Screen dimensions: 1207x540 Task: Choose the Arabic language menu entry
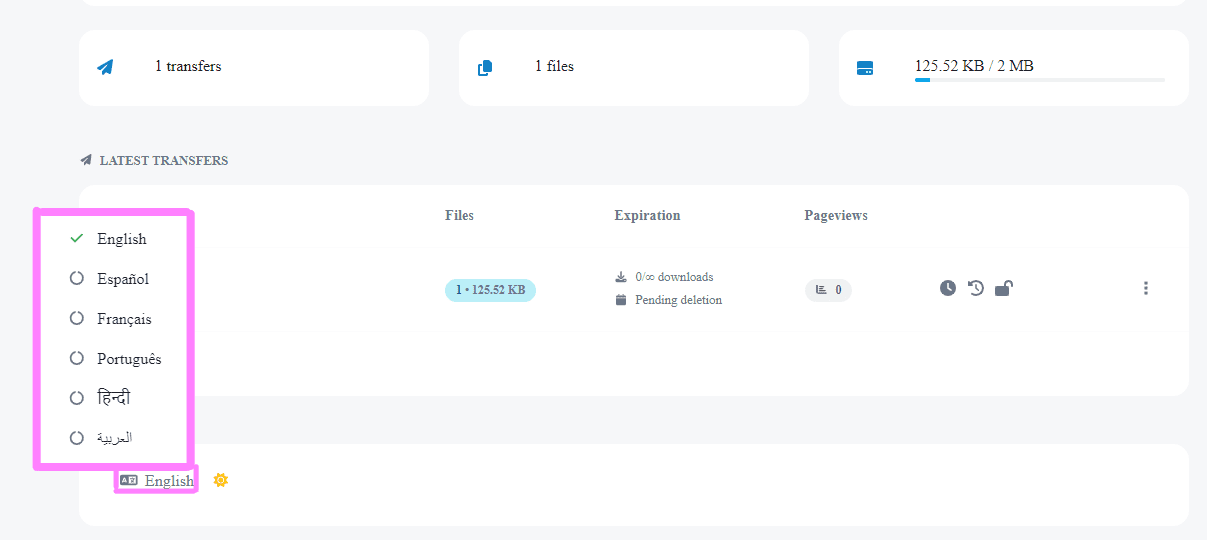114,438
